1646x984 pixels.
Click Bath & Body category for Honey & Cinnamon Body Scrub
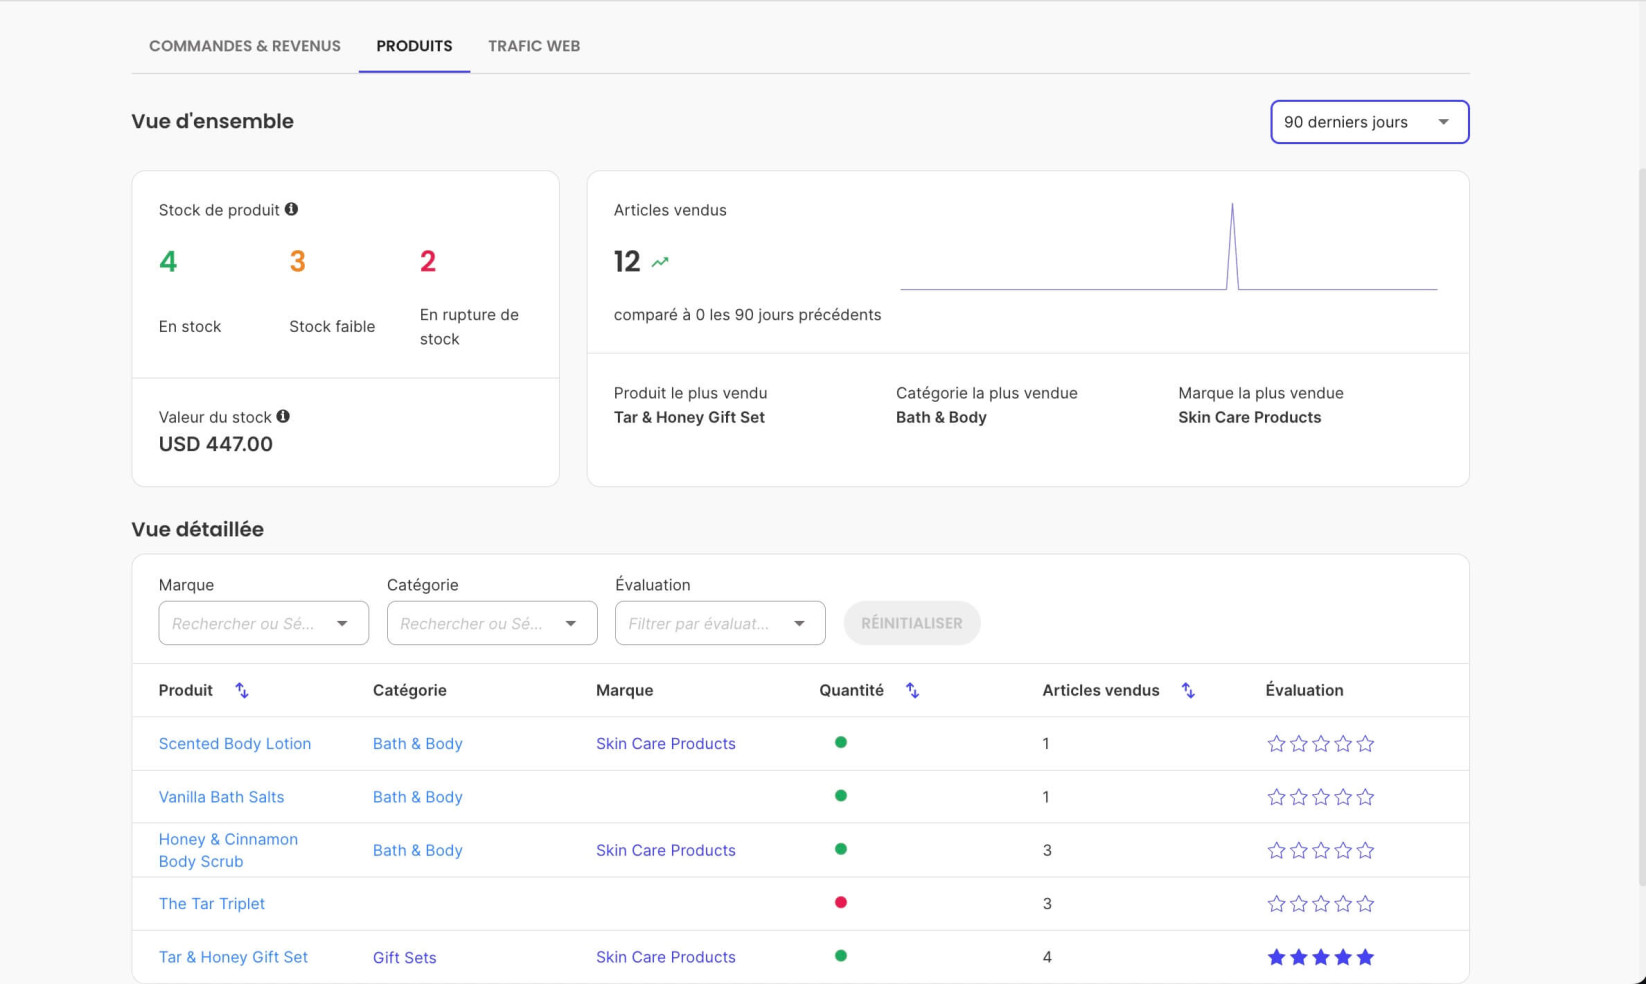[418, 850]
